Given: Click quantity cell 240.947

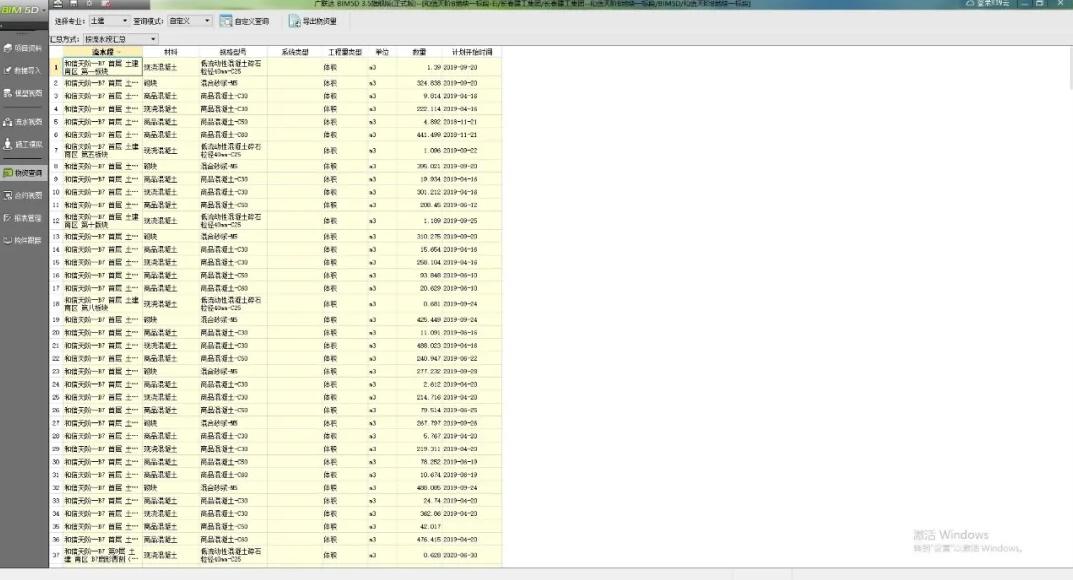Looking at the screenshot, I should coord(419,358).
